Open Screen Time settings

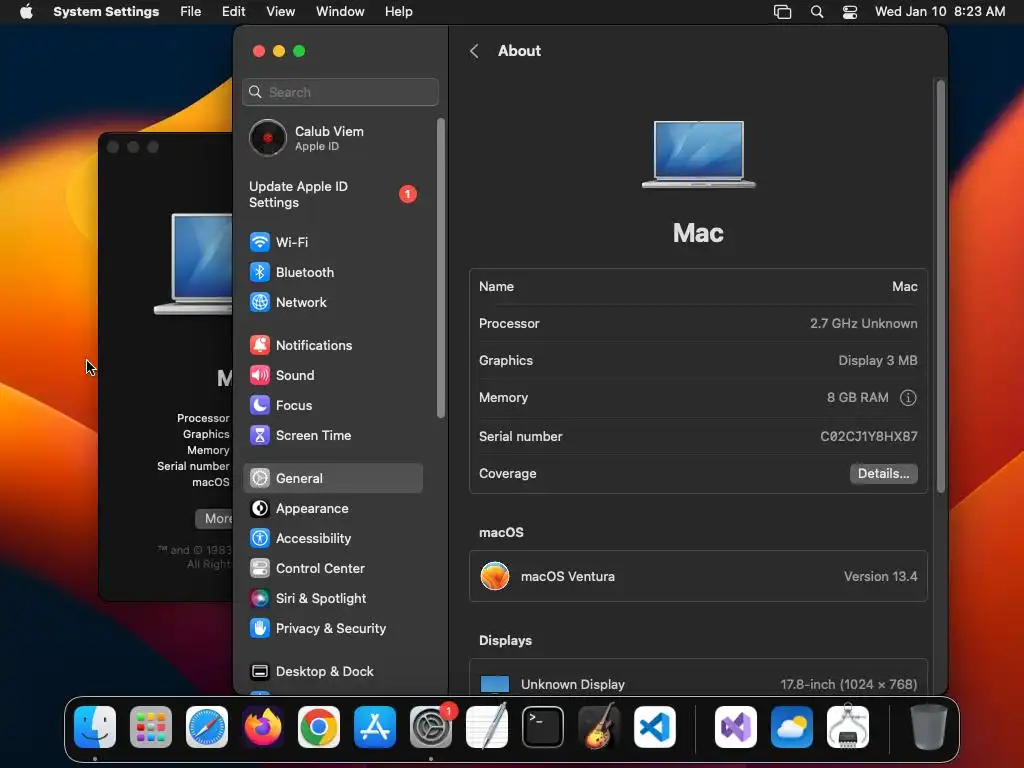coord(333,436)
